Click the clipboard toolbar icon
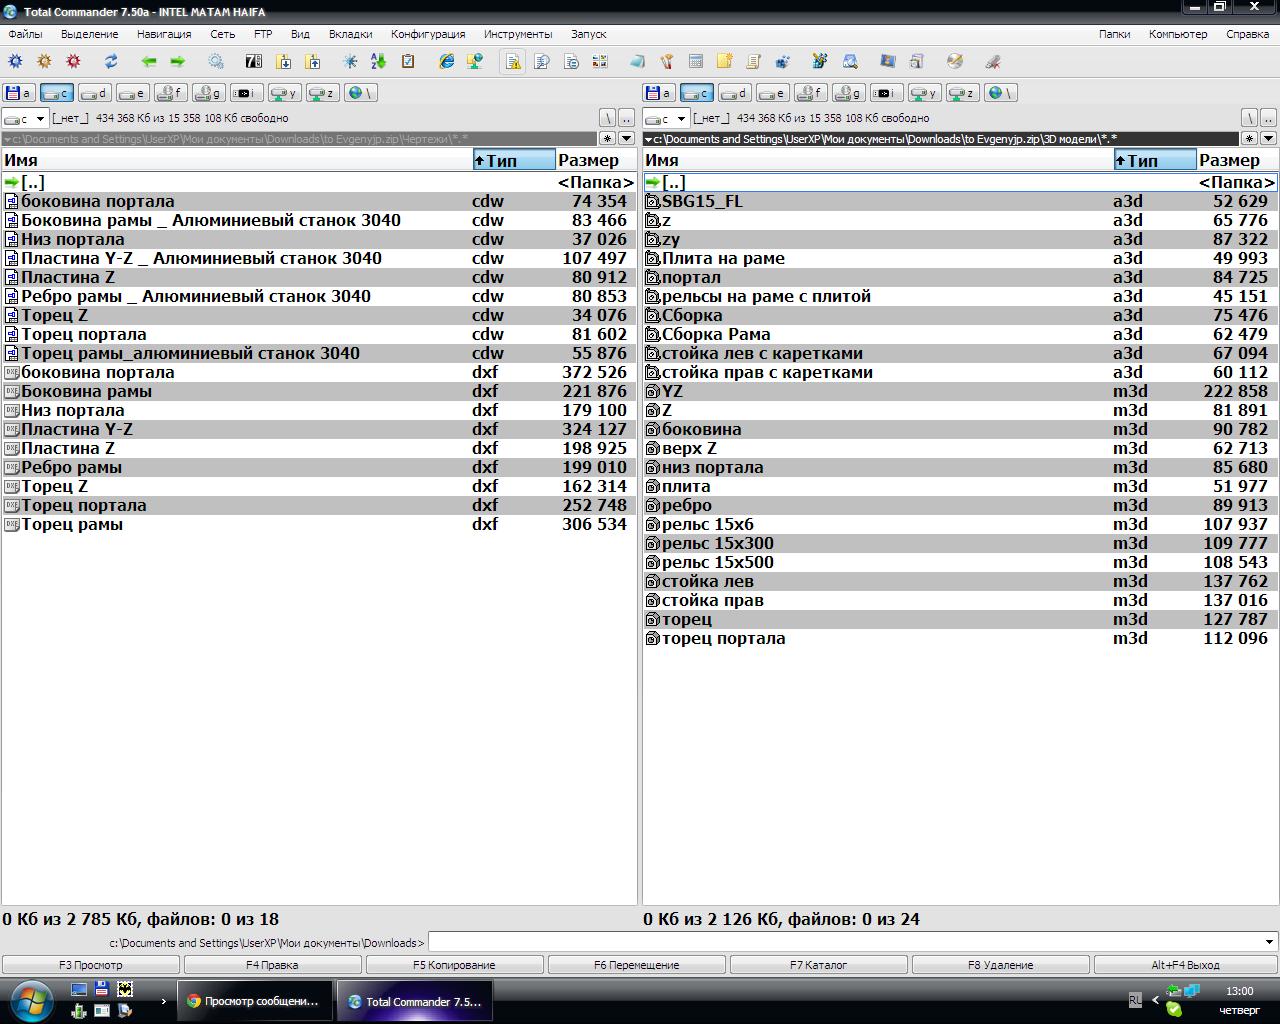 click(408, 62)
